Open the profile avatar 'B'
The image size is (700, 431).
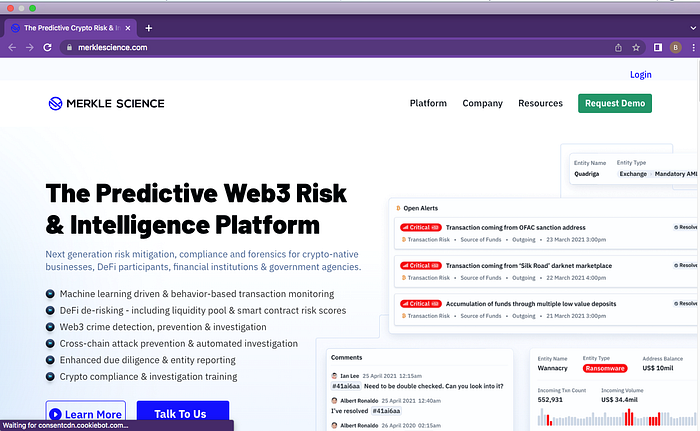click(x=675, y=47)
